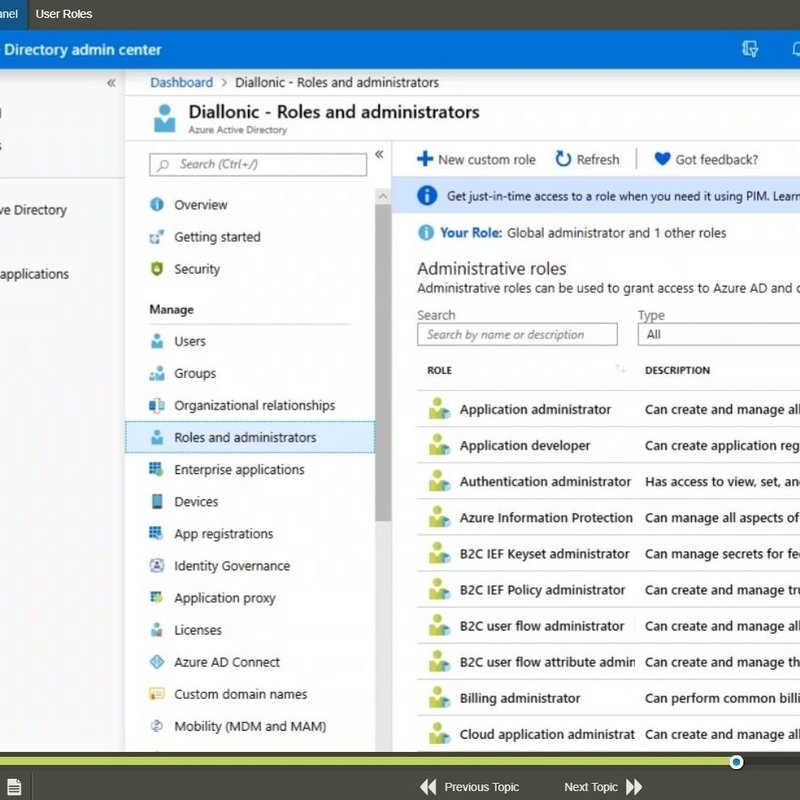Screen dimensions: 800x800
Task: Open the B2C user flow administrator role
Action: tap(542, 626)
